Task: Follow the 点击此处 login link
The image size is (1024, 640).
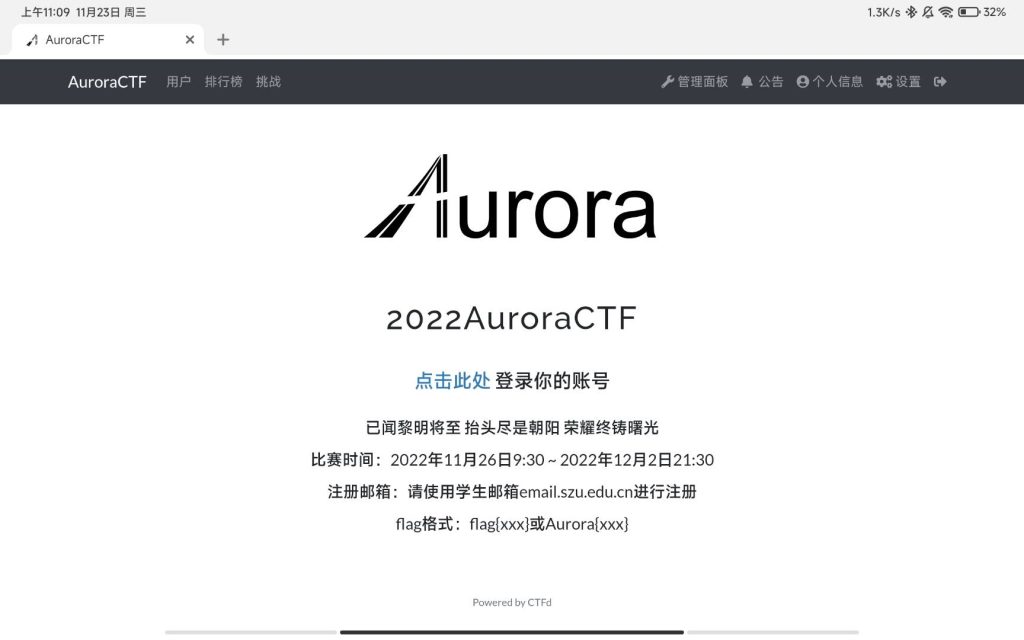Action: (x=452, y=381)
